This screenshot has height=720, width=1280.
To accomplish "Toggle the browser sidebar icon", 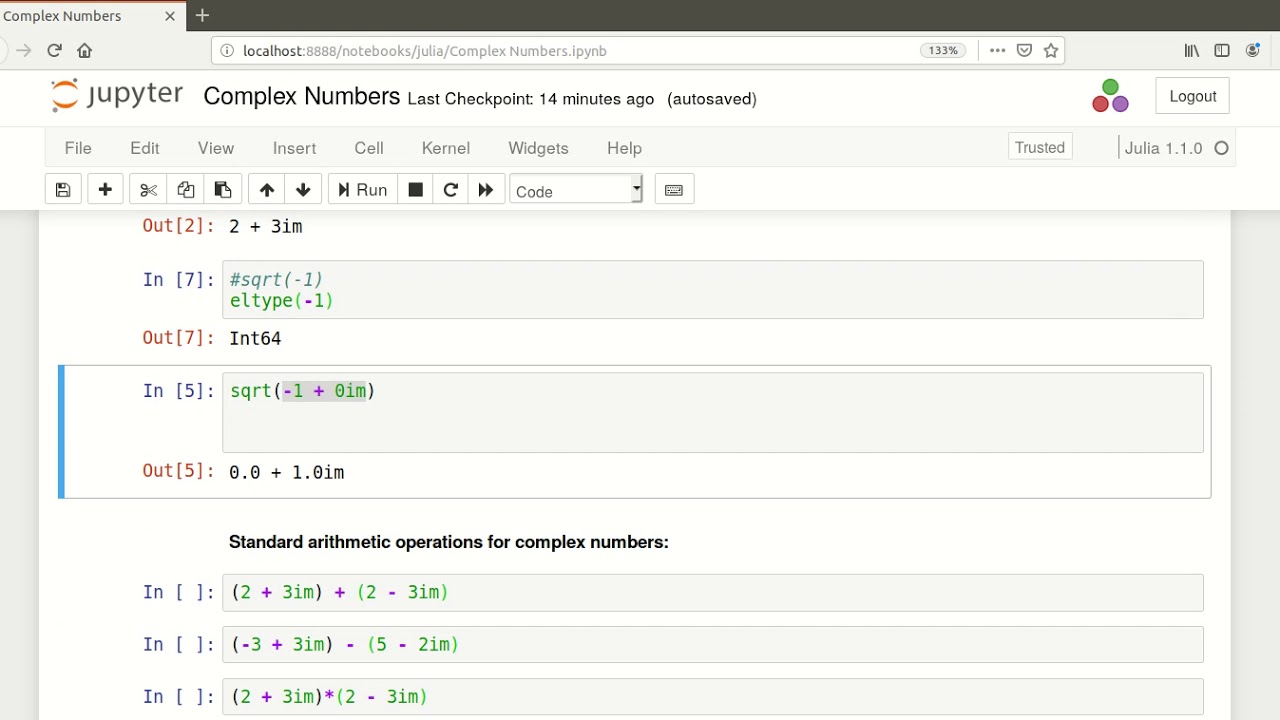I will click(x=1222, y=50).
